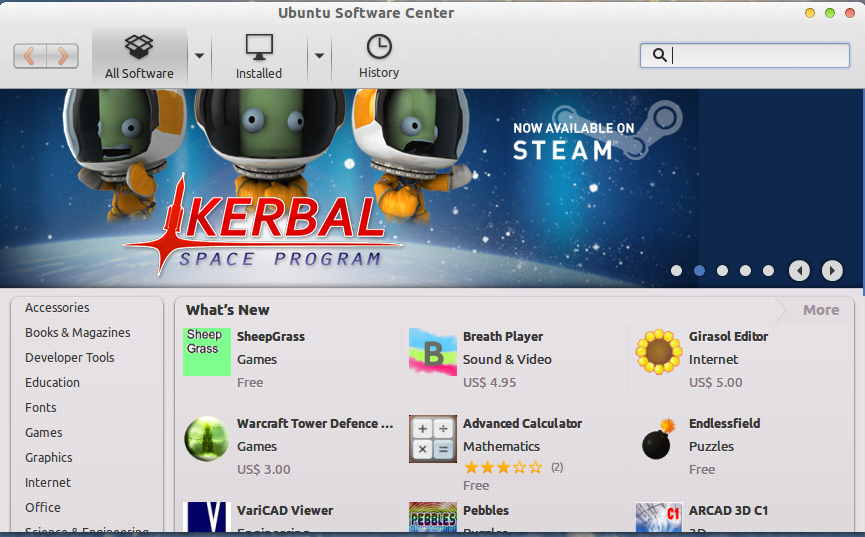Open the Office category
Screen dimensions: 865x537
point(43,507)
